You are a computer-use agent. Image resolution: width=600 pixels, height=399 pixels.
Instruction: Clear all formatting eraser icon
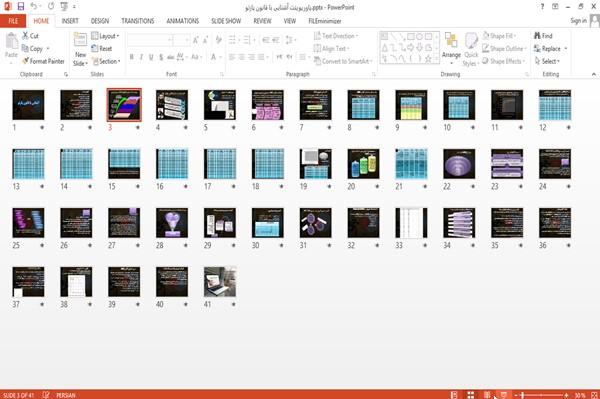pyautogui.click(x=218, y=40)
